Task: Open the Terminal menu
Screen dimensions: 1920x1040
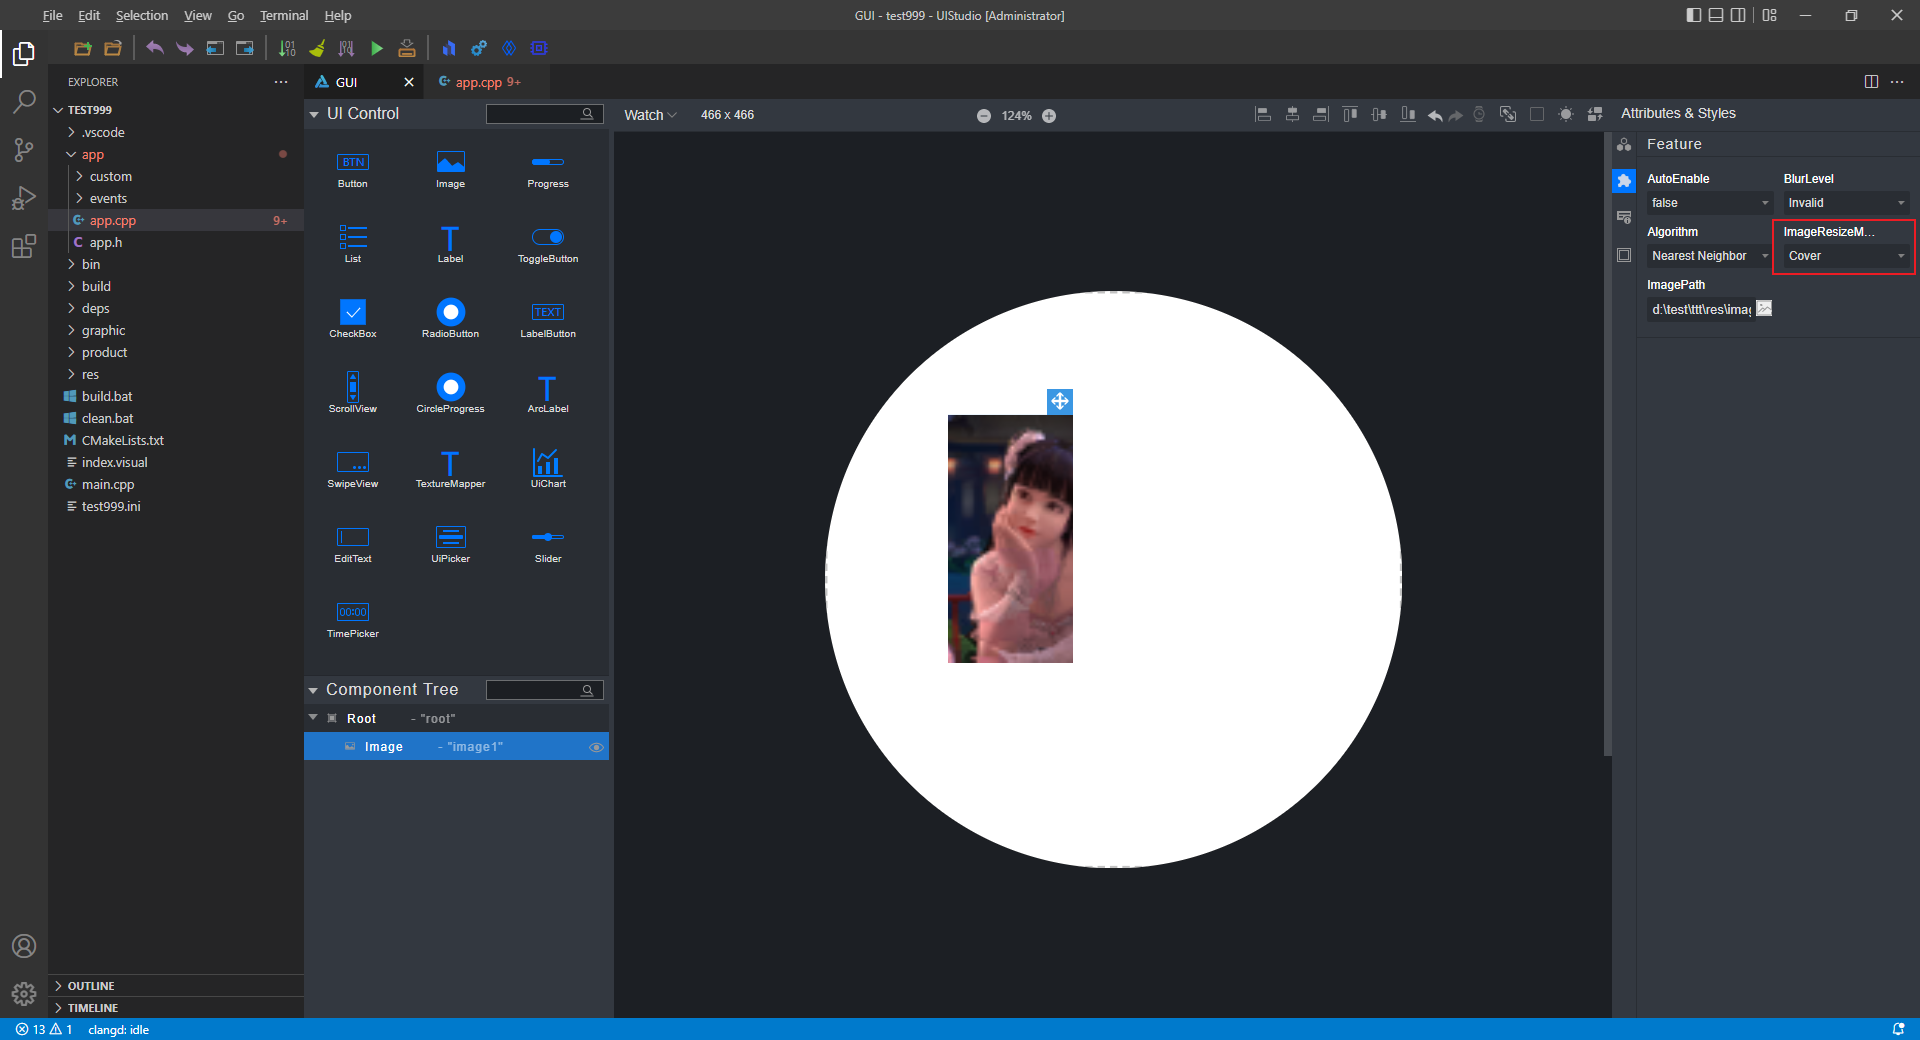Action: (x=284, y=15)
